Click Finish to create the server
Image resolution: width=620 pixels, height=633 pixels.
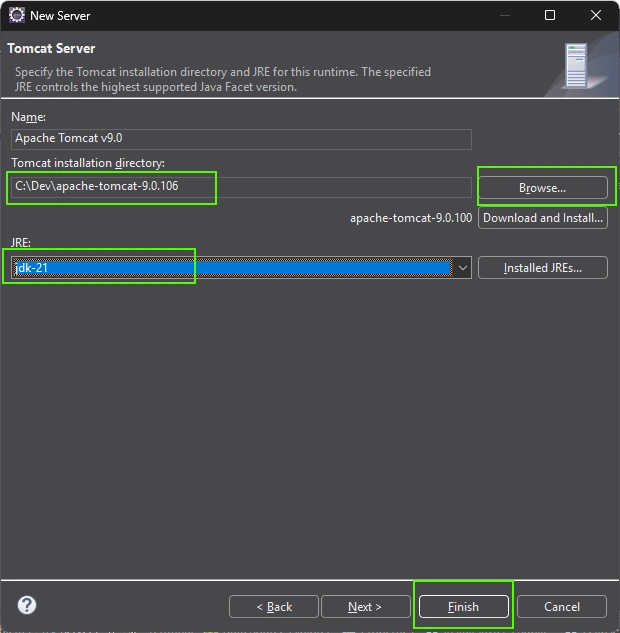click(x=463, y=607)
